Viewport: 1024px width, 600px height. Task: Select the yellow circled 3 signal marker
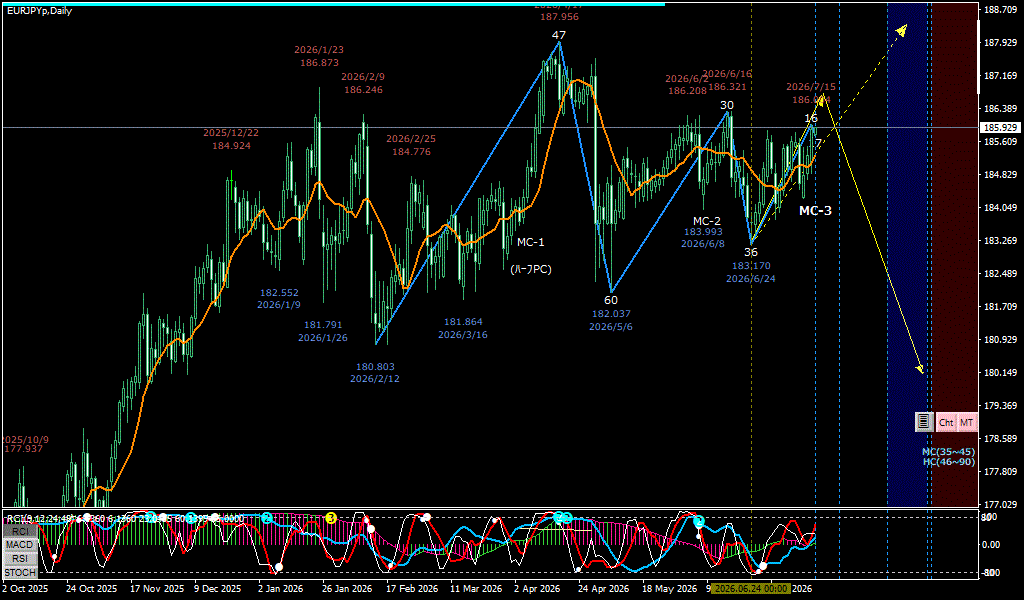[x=330, y=518]
